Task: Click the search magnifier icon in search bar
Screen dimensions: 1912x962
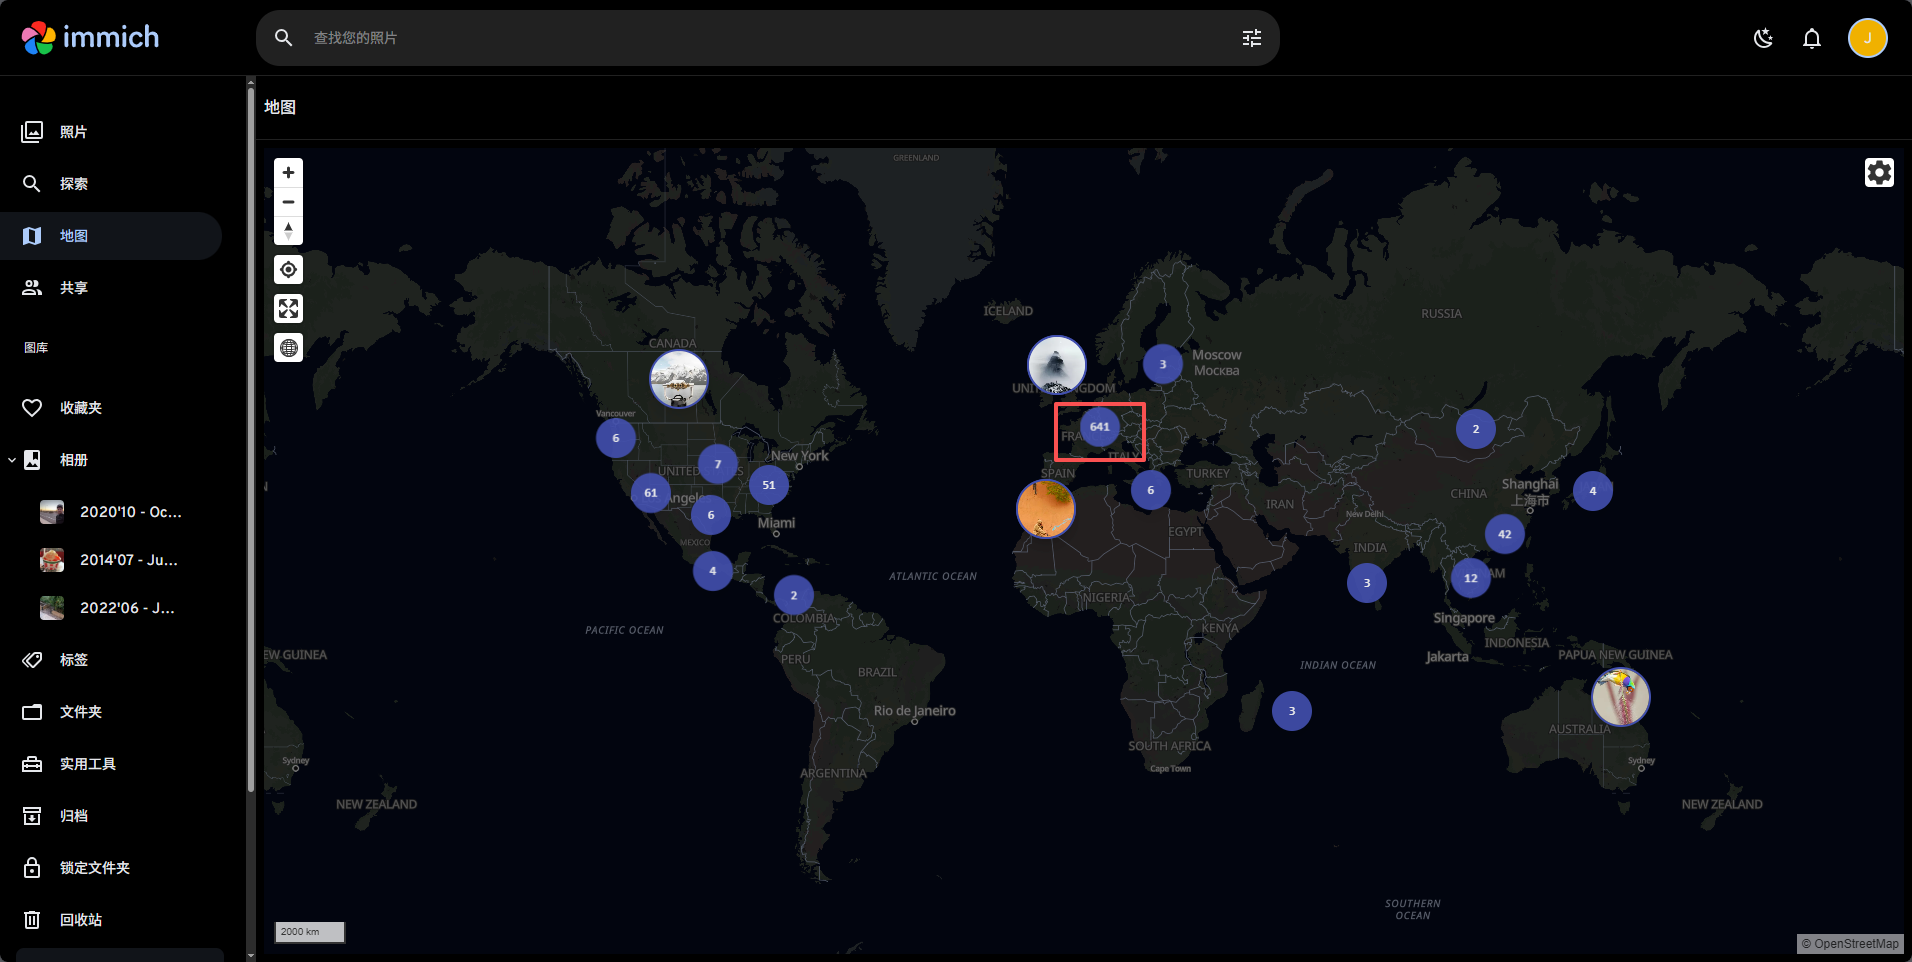Action: [x=284, y=38]
